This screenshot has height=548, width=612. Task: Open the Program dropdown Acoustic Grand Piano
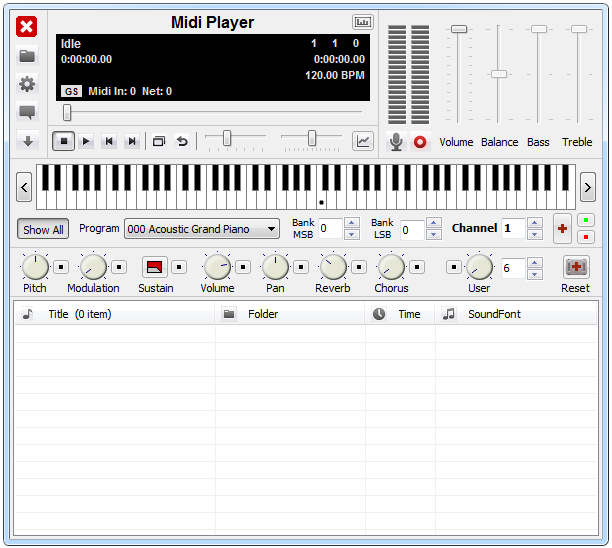tap(202, 229)
